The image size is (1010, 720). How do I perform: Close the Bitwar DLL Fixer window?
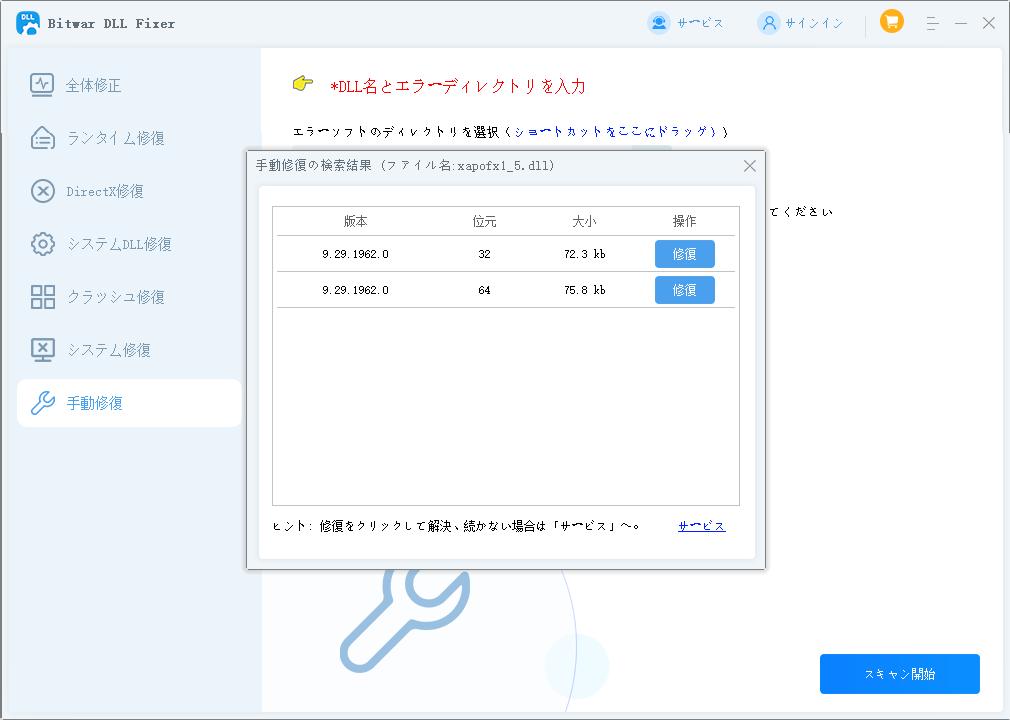point(989,23)
